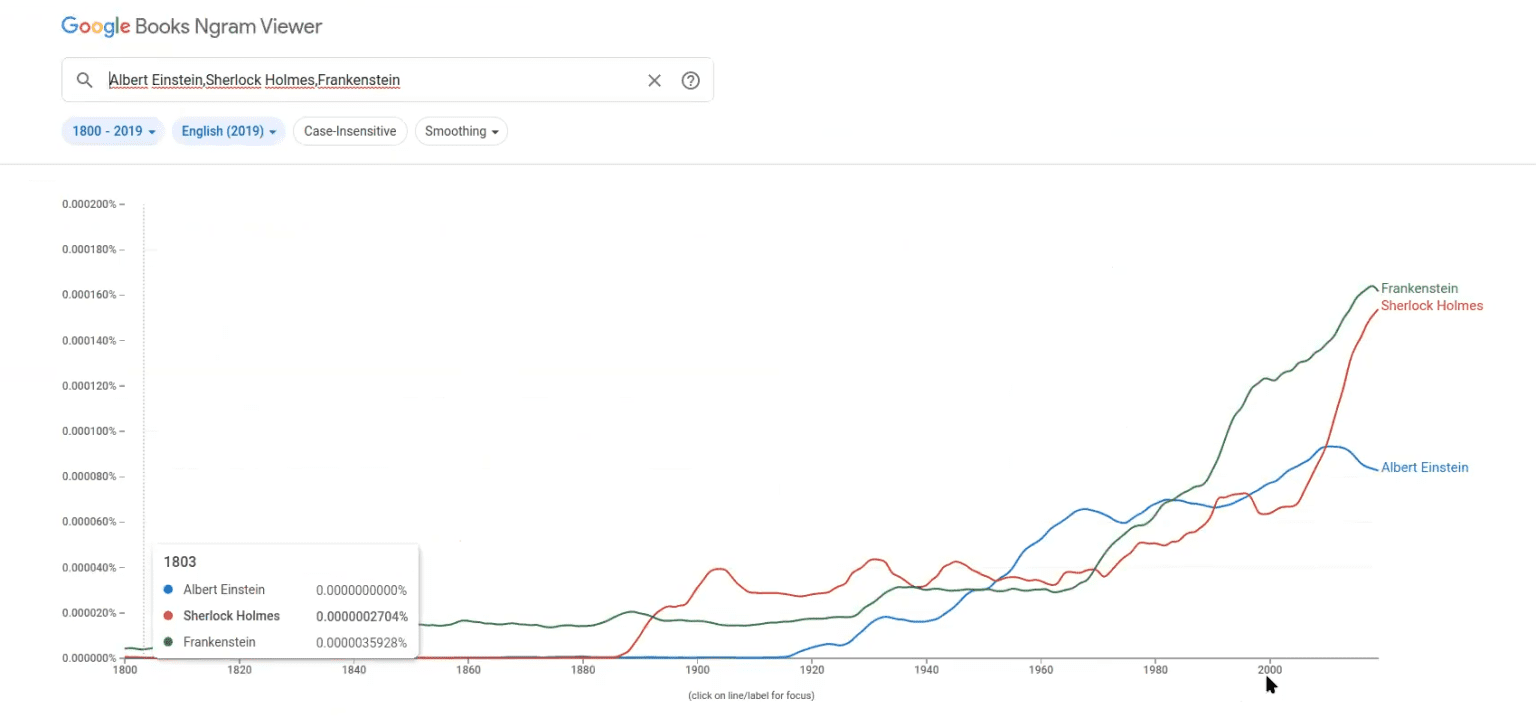Image resolution: width=1536 pixels, height=718 pixels.
Task: Select the Sherlock Holmes chart label
Action: click(x=1432, y=306)
